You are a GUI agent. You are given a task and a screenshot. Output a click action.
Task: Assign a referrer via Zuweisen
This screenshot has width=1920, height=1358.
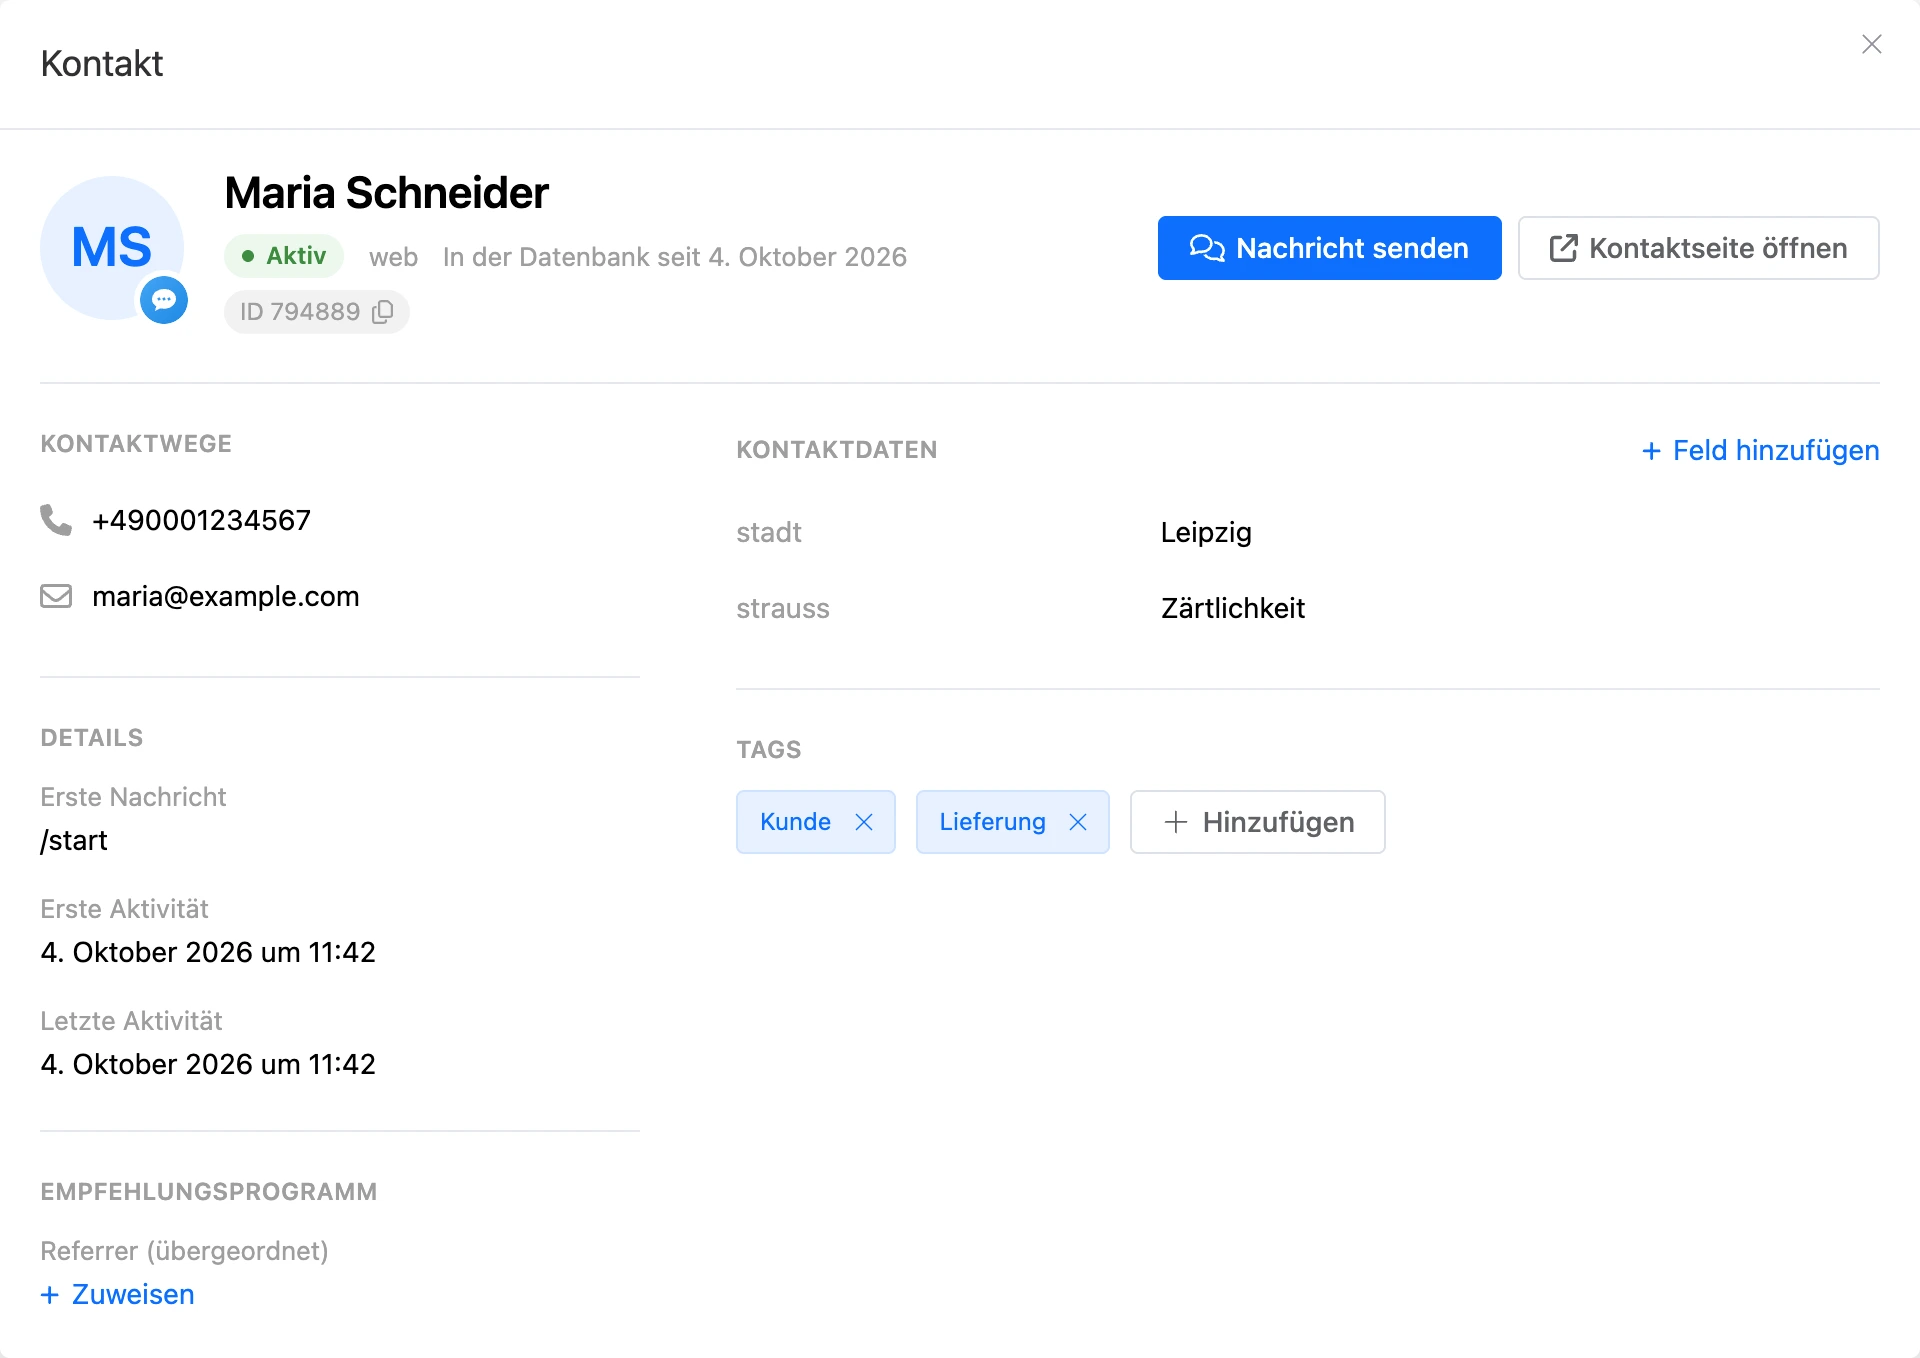pos(118,1294)
